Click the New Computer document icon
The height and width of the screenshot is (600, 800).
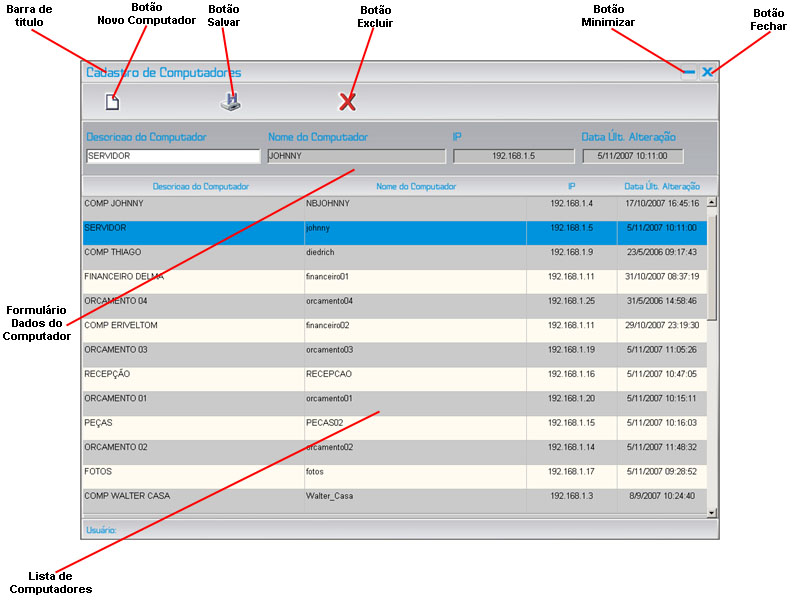(x=112, y=101)
